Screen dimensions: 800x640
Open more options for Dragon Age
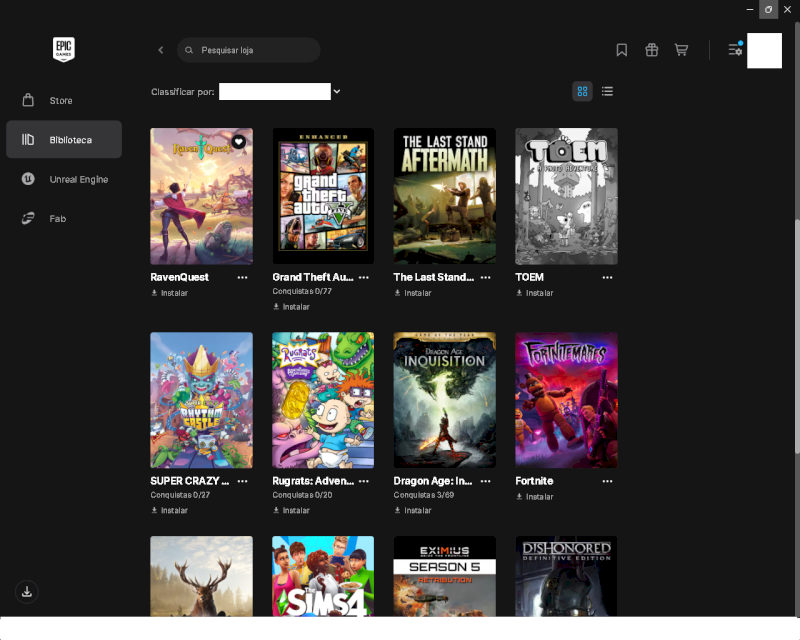(486, 481)
